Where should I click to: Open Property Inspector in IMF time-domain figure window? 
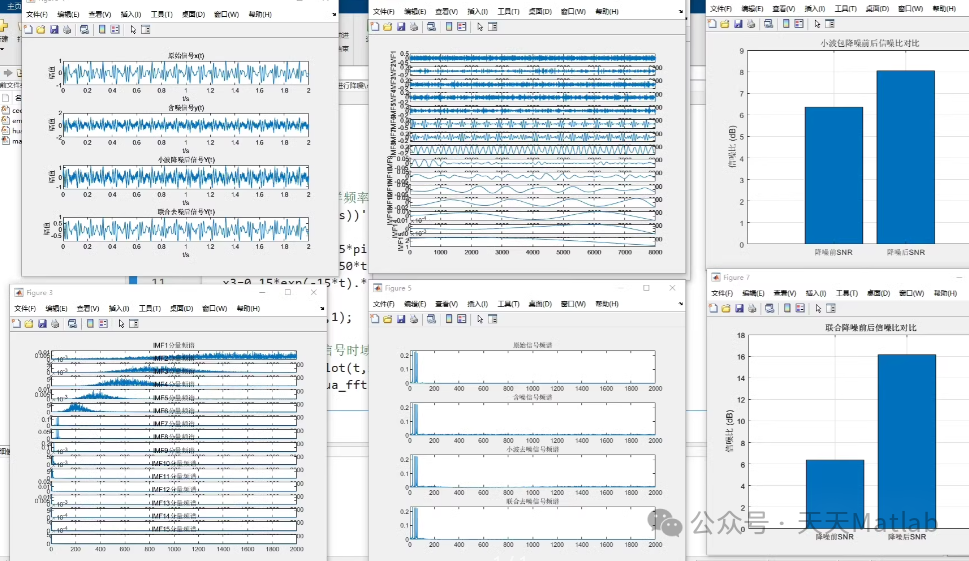click(x=493, y=27)
